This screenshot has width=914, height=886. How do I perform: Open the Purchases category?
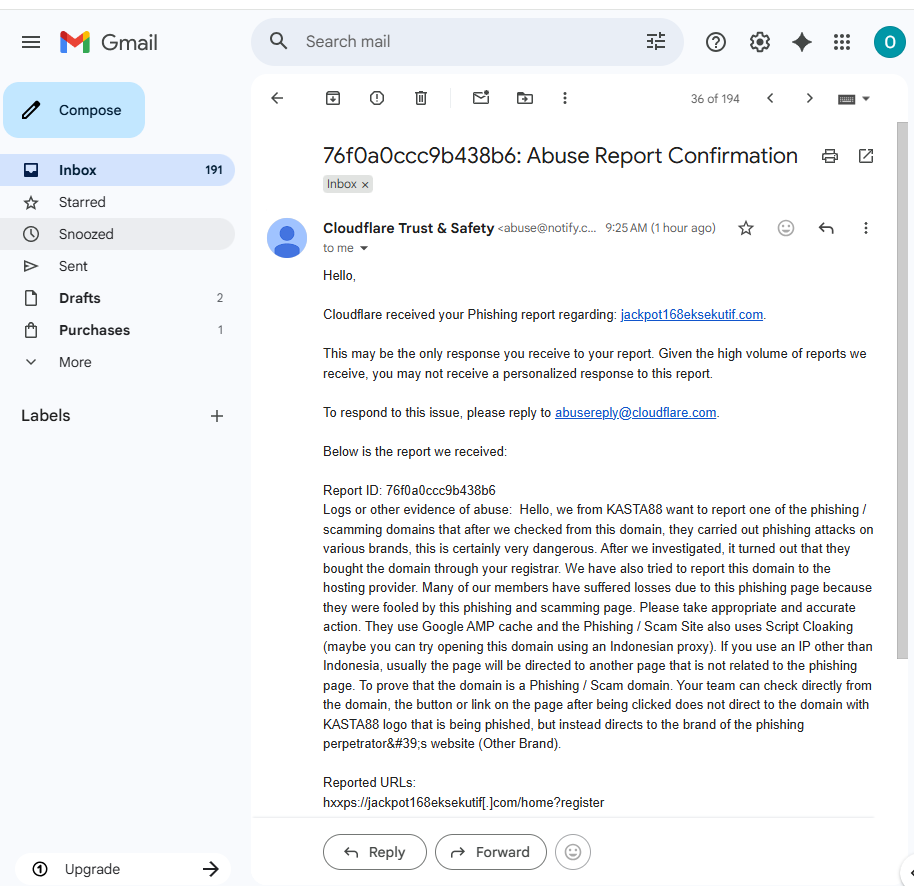click(117, 330)
